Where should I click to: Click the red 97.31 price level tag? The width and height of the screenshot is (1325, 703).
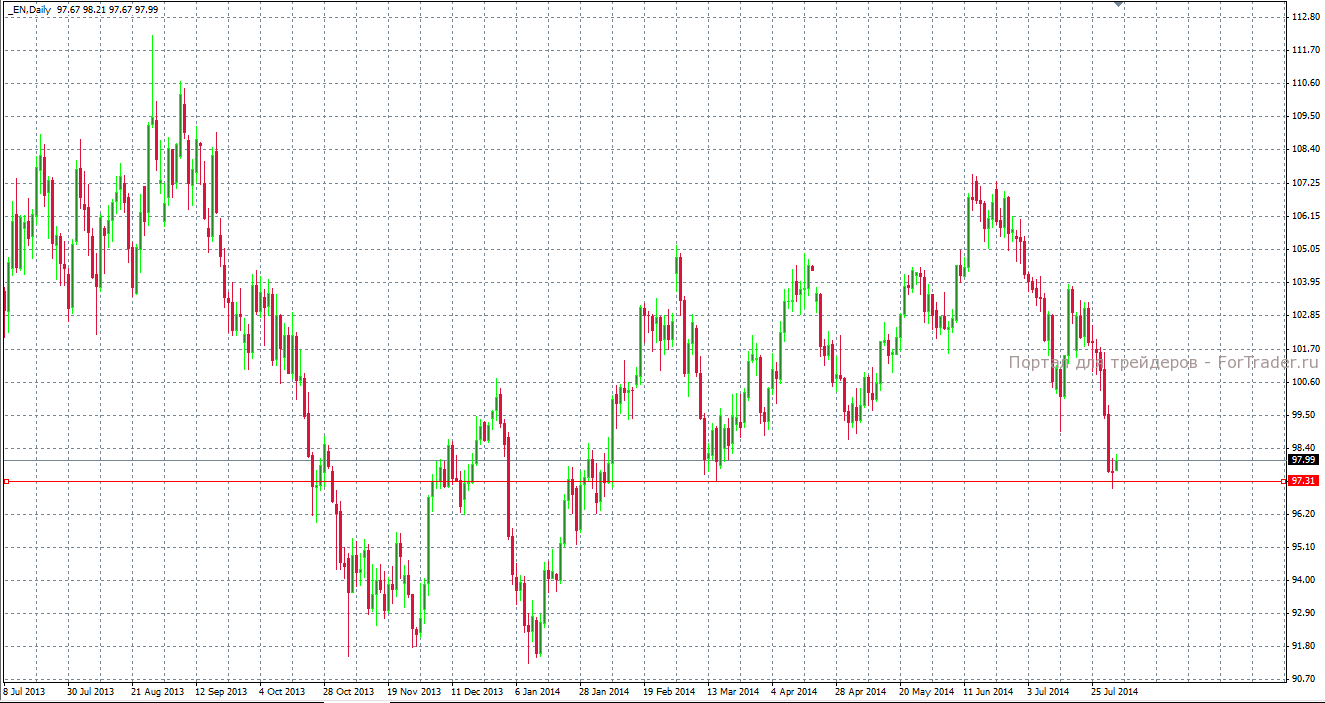click(x=1302, y=481)
